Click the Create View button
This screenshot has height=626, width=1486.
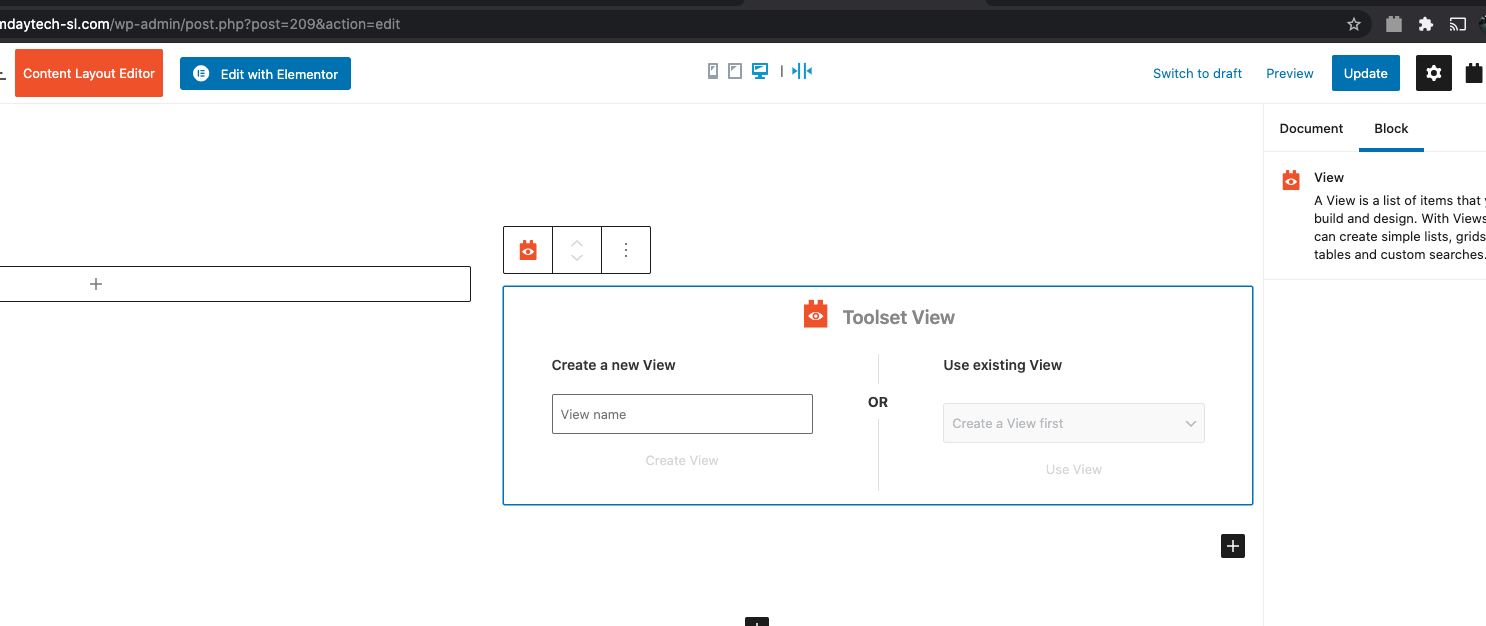[x=682, y=461]
